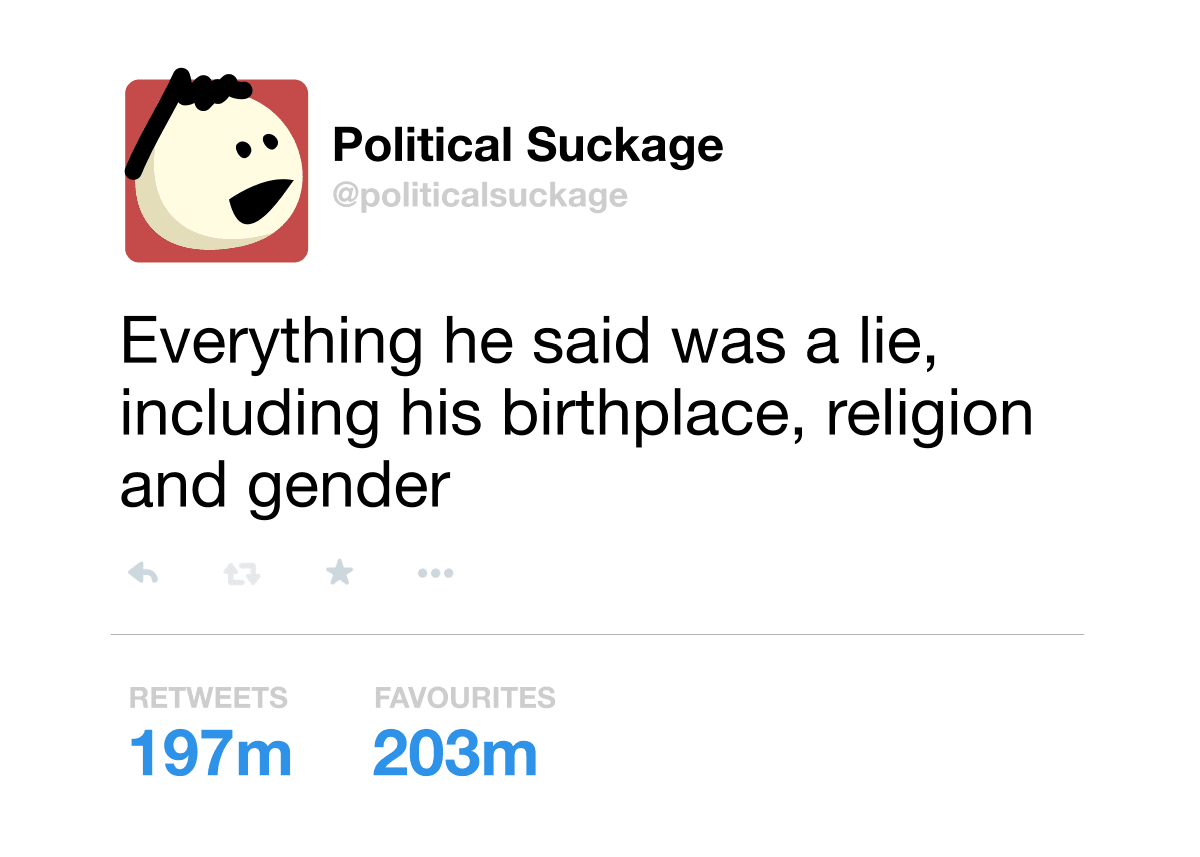The height and width of the screenshot is (857, 1200).
Task: Open the 203m favourites count
Action: (455, 755)
